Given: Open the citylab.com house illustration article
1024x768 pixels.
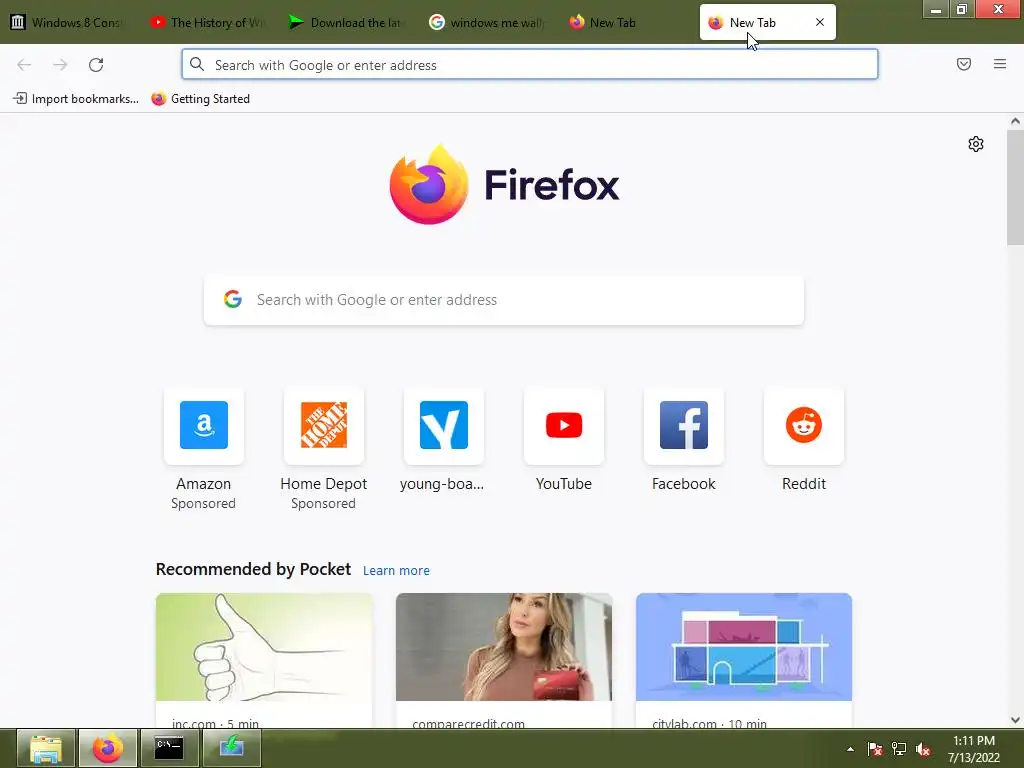Looking at the screenshot, I should 744,647.
